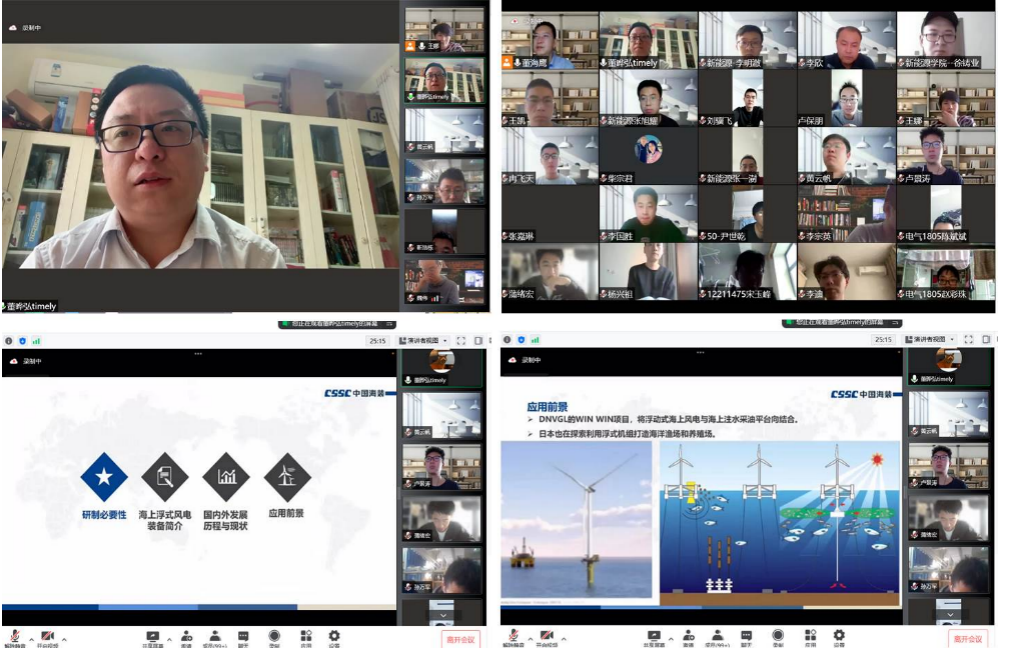Expand audio options arrow in bottom-left toolbar
1010x654 pixels.
click(29, 638)
